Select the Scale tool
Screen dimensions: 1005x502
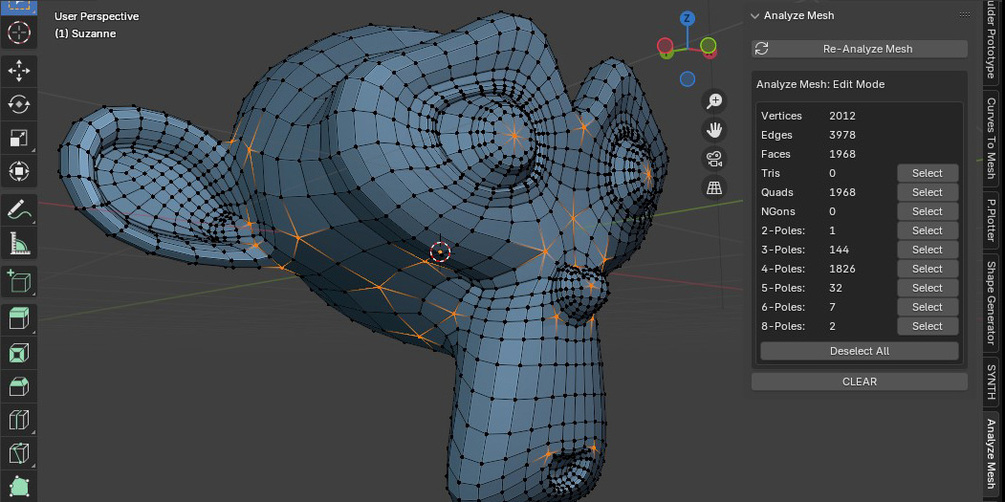click(19, 137)
